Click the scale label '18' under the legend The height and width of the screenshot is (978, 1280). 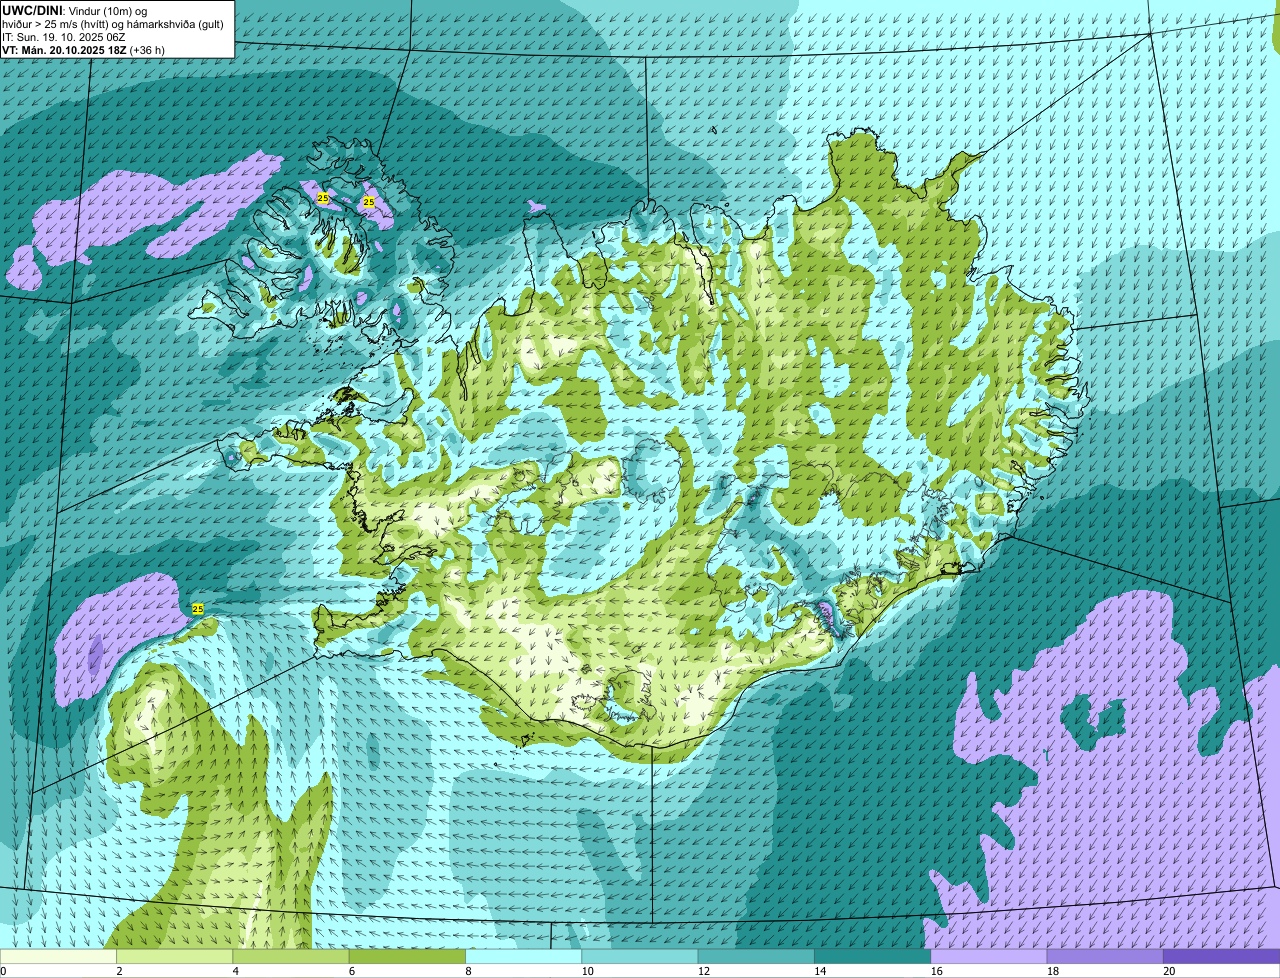tap(1053, 971)
